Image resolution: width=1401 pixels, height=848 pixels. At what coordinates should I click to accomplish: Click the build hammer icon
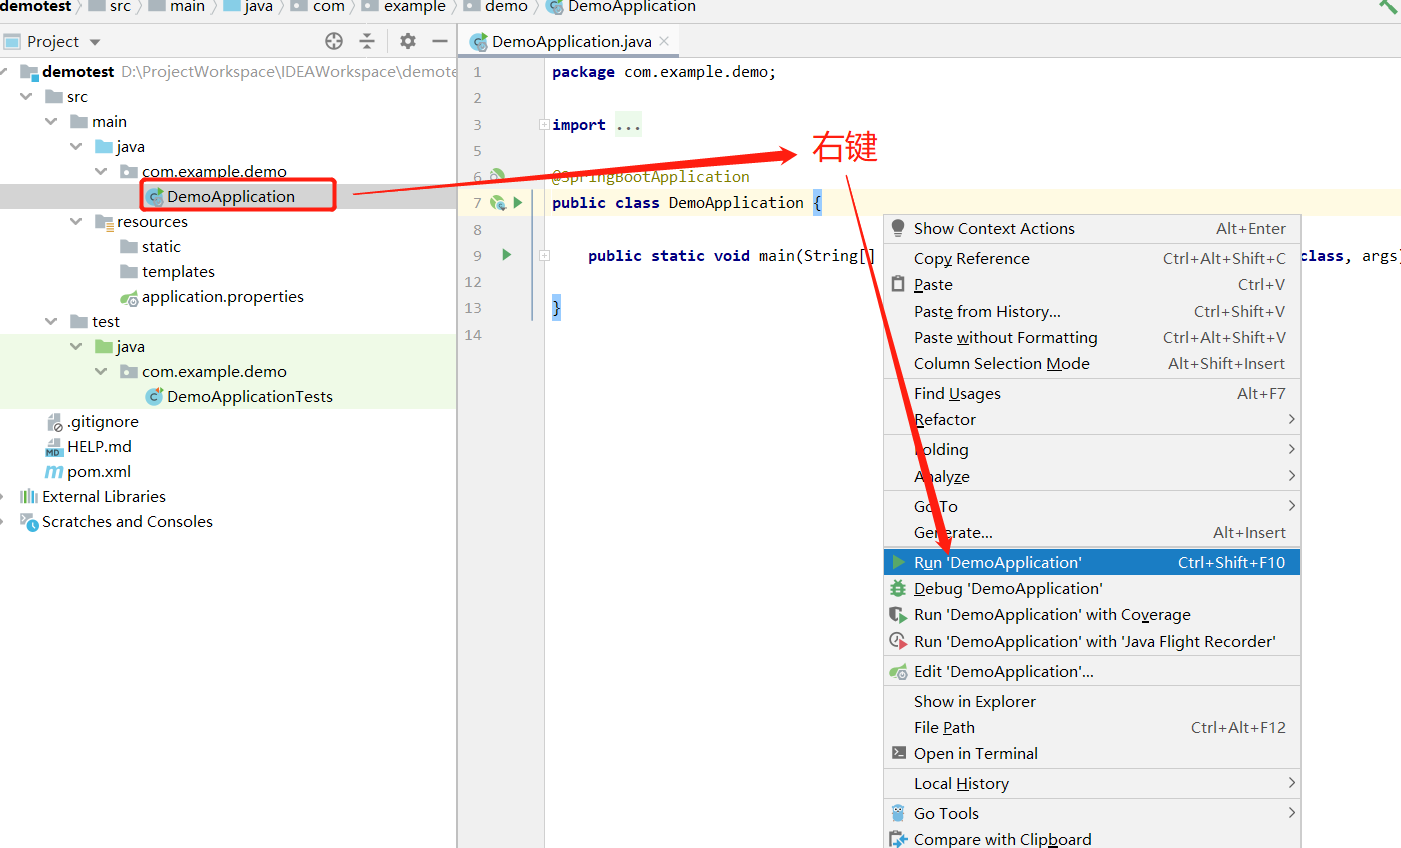1388,6
